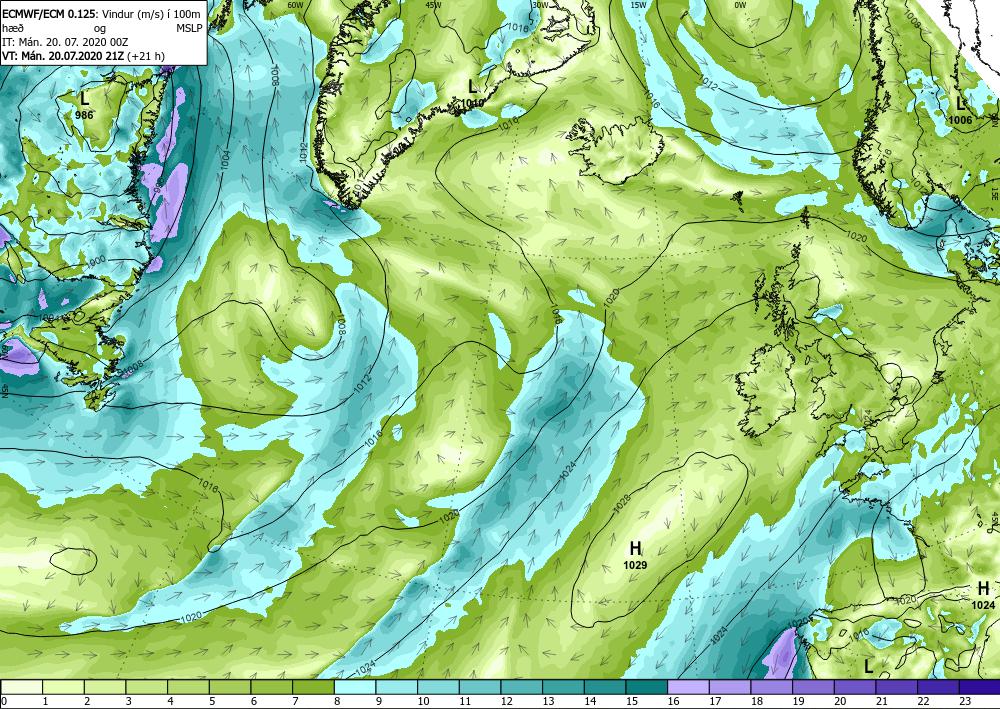Click the scale value 23
The image size is (1000, 709).
coord(965,702)
